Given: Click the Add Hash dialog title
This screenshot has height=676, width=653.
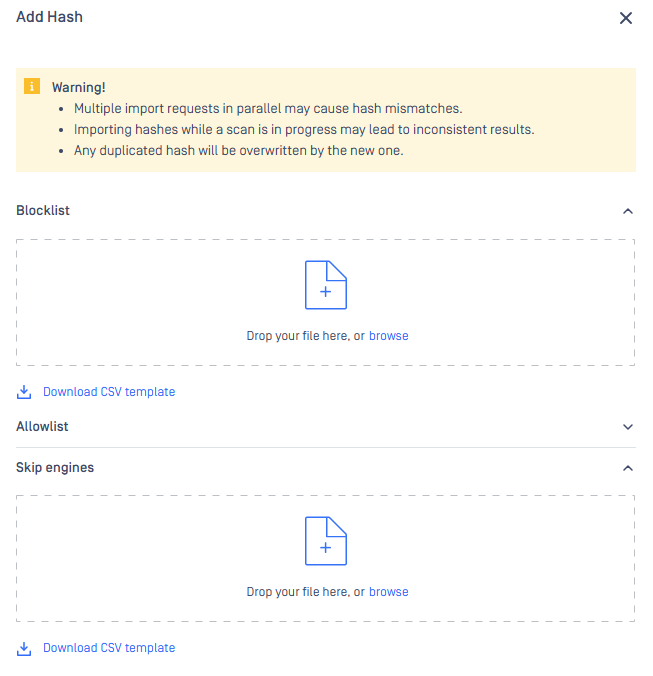Looking at the screenshot, I should pyautogui.click(x=50, y=17).
